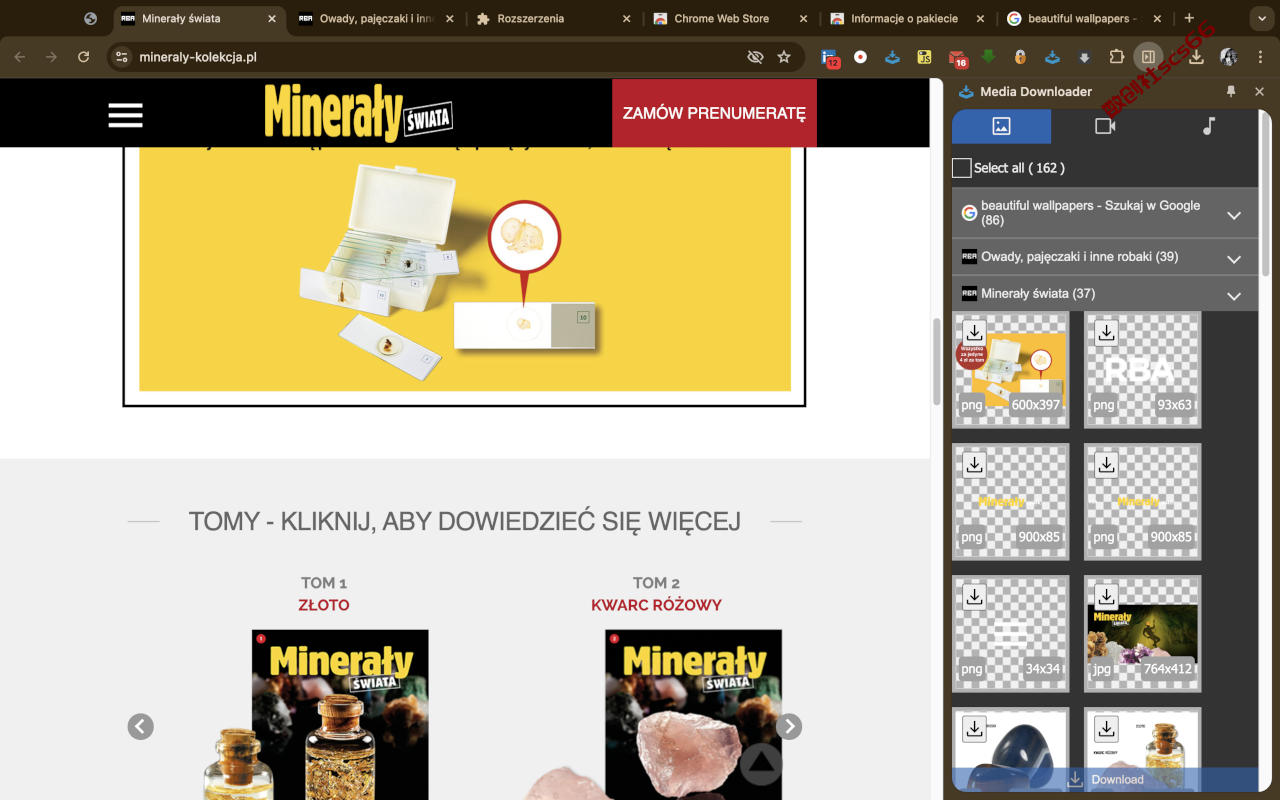
Task: Close the Media Downloader side panel
Action: (x=1259, y=91)
